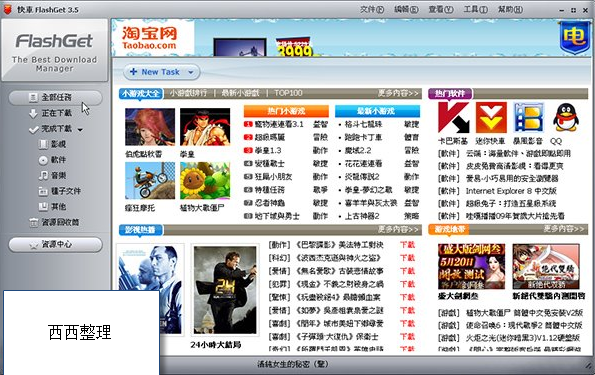
Task: Open the 24 movie poster thumbnail
Action: (x=225, y=290)
